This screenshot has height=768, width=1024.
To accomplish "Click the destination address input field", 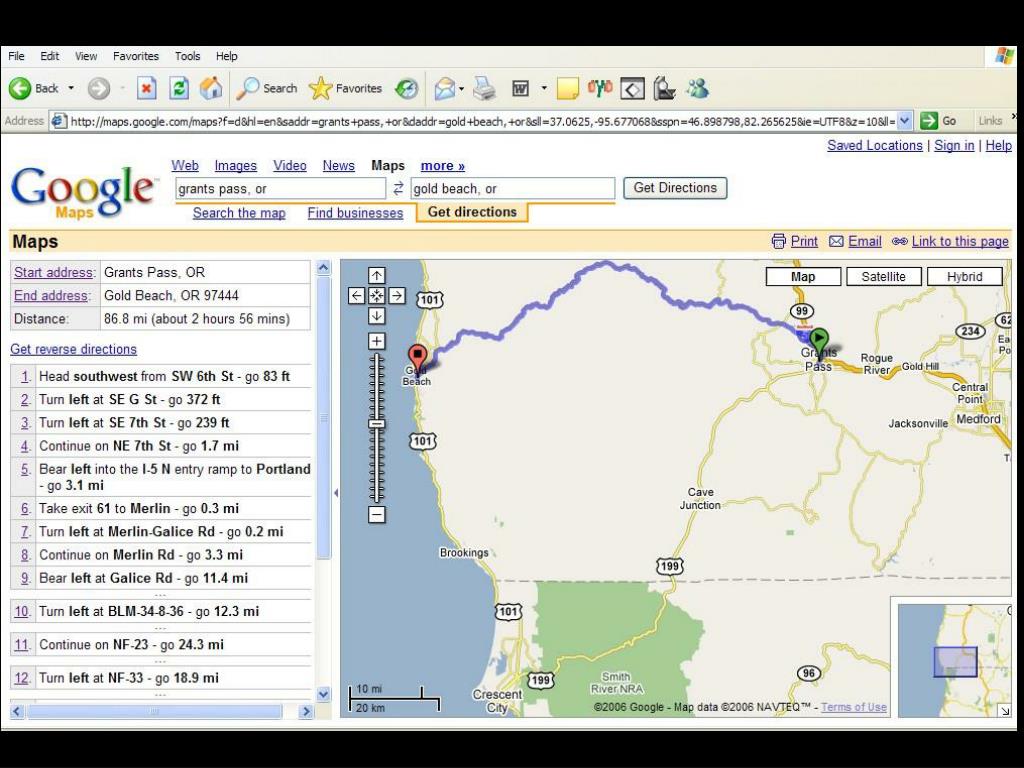I will click(513, 189).
